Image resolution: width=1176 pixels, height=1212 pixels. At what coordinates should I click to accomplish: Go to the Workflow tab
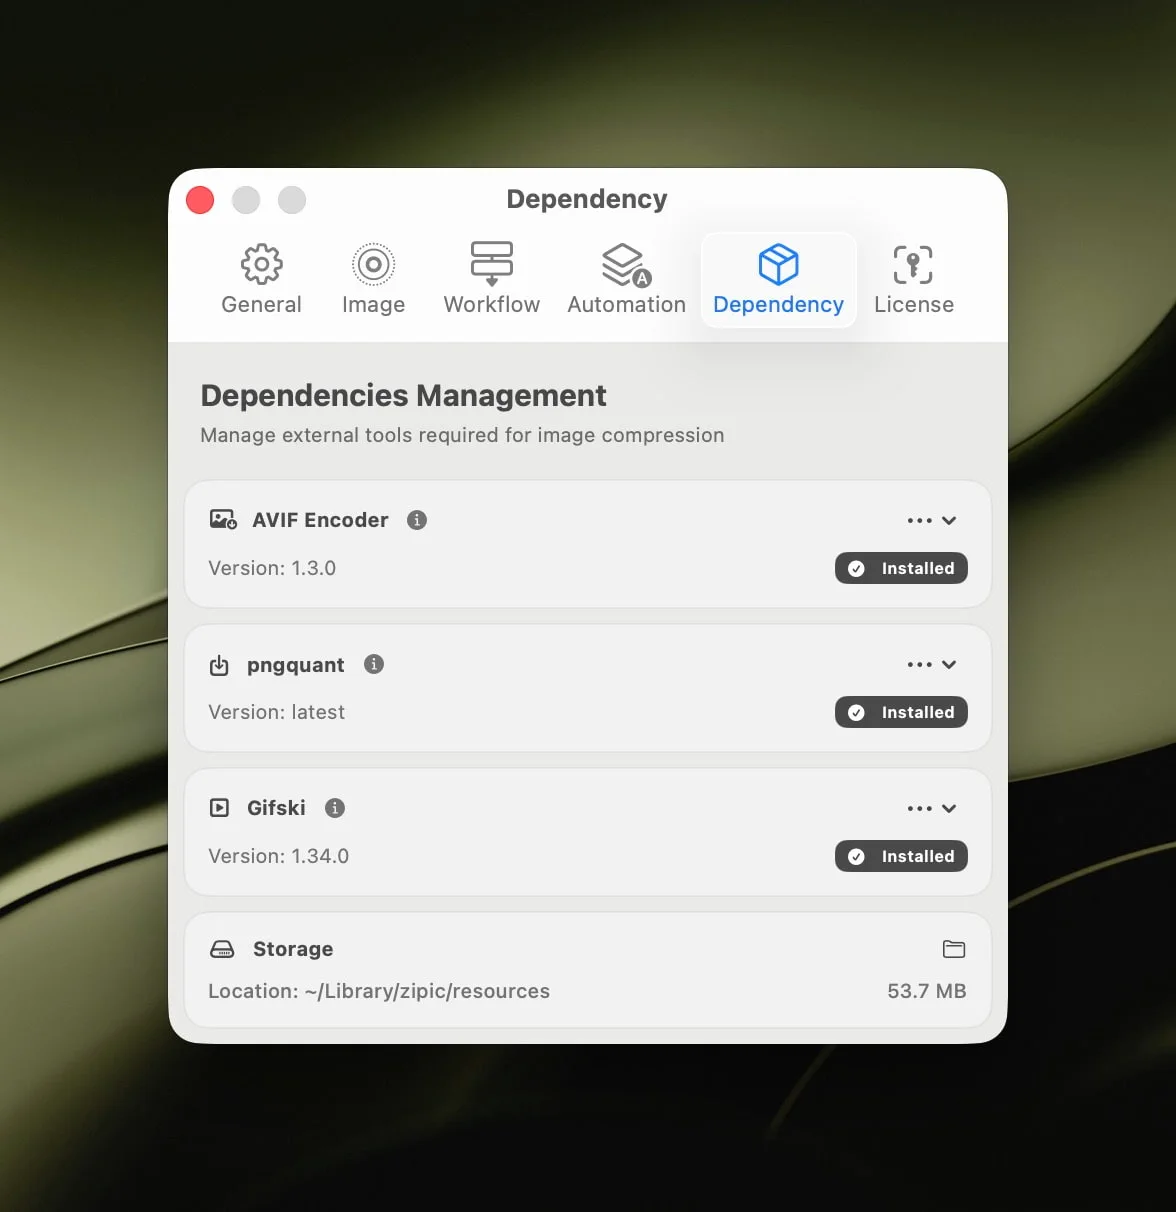click(x=491, y=279)
